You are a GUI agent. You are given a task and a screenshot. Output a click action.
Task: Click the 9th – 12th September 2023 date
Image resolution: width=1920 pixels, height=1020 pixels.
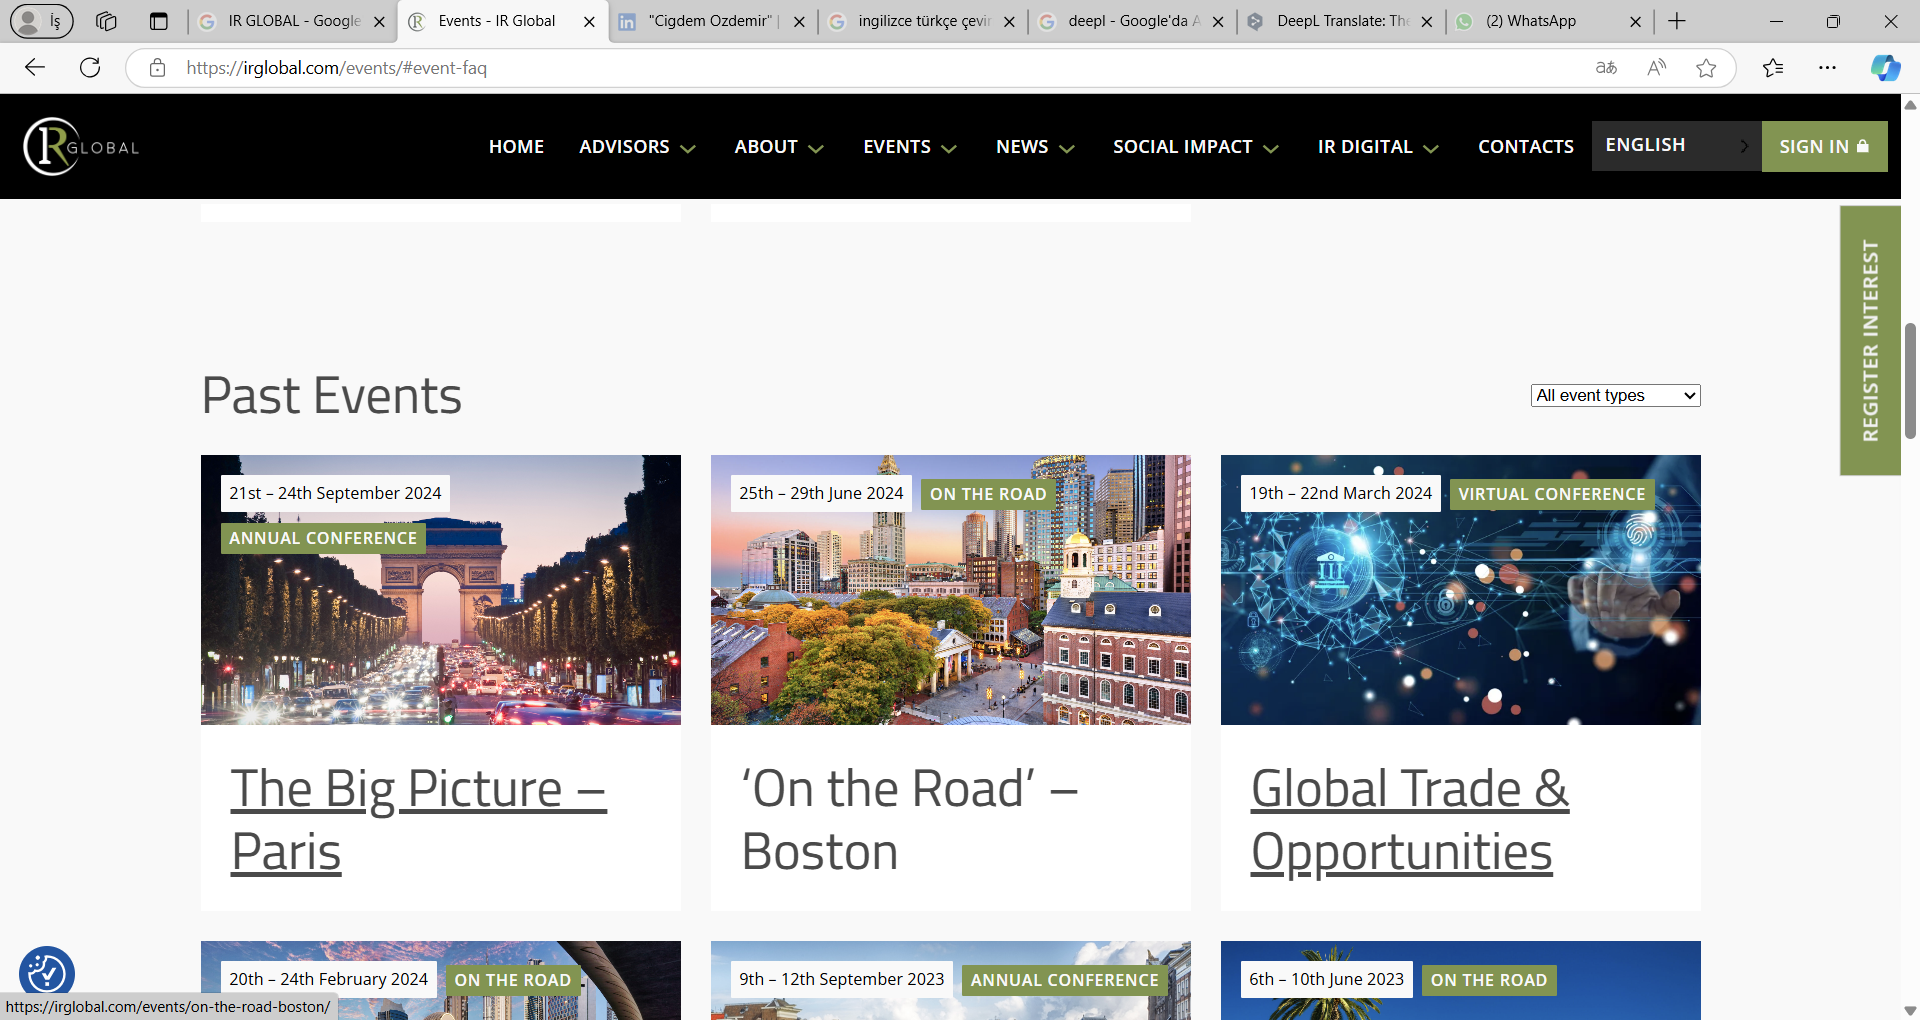pos(841,979)
